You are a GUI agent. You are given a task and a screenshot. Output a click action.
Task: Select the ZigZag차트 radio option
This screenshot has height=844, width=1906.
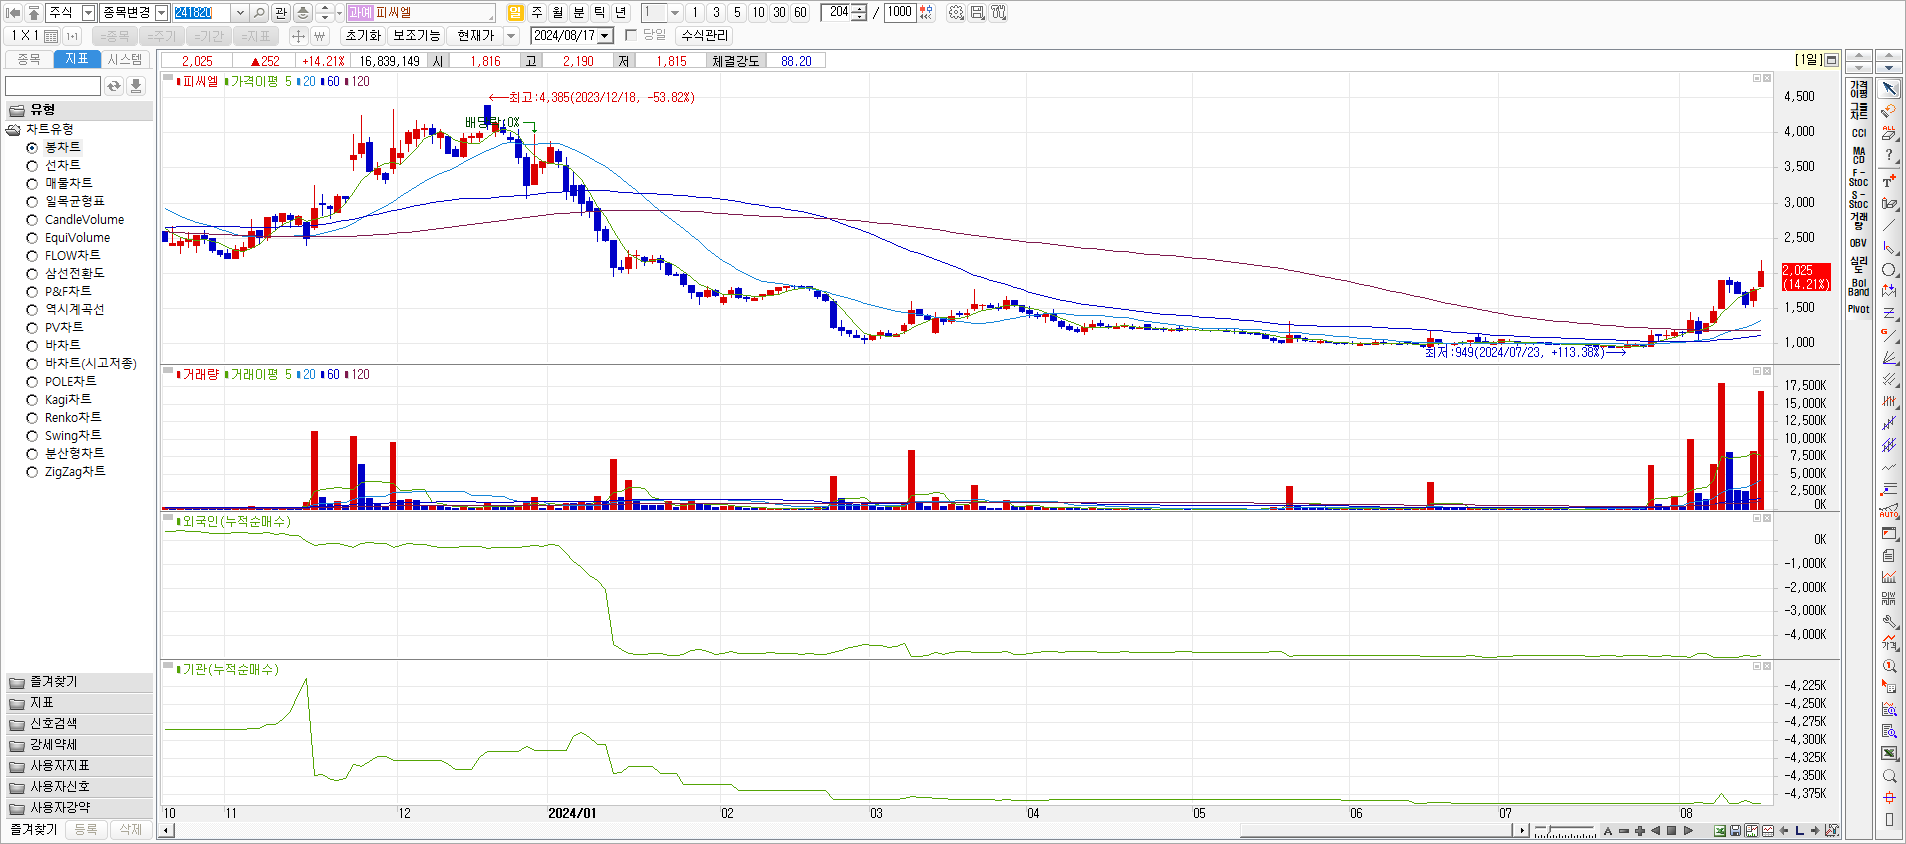coord(32,472)
